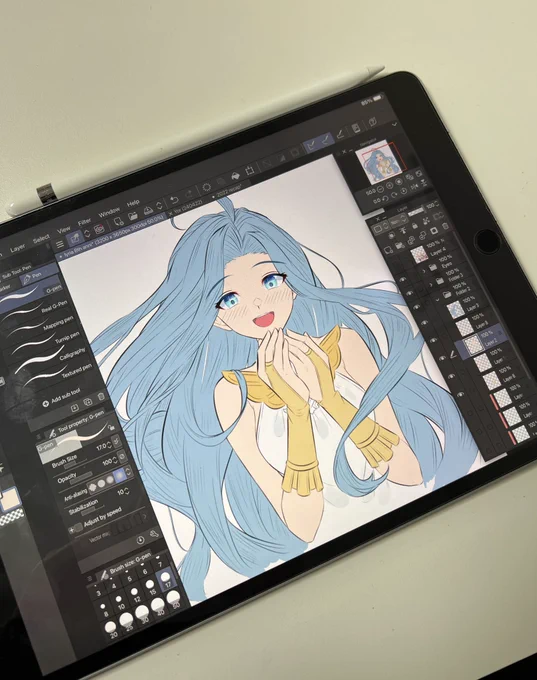Open the Filter menu
Viewport: 537px width, 680px height.
(84, 222)
